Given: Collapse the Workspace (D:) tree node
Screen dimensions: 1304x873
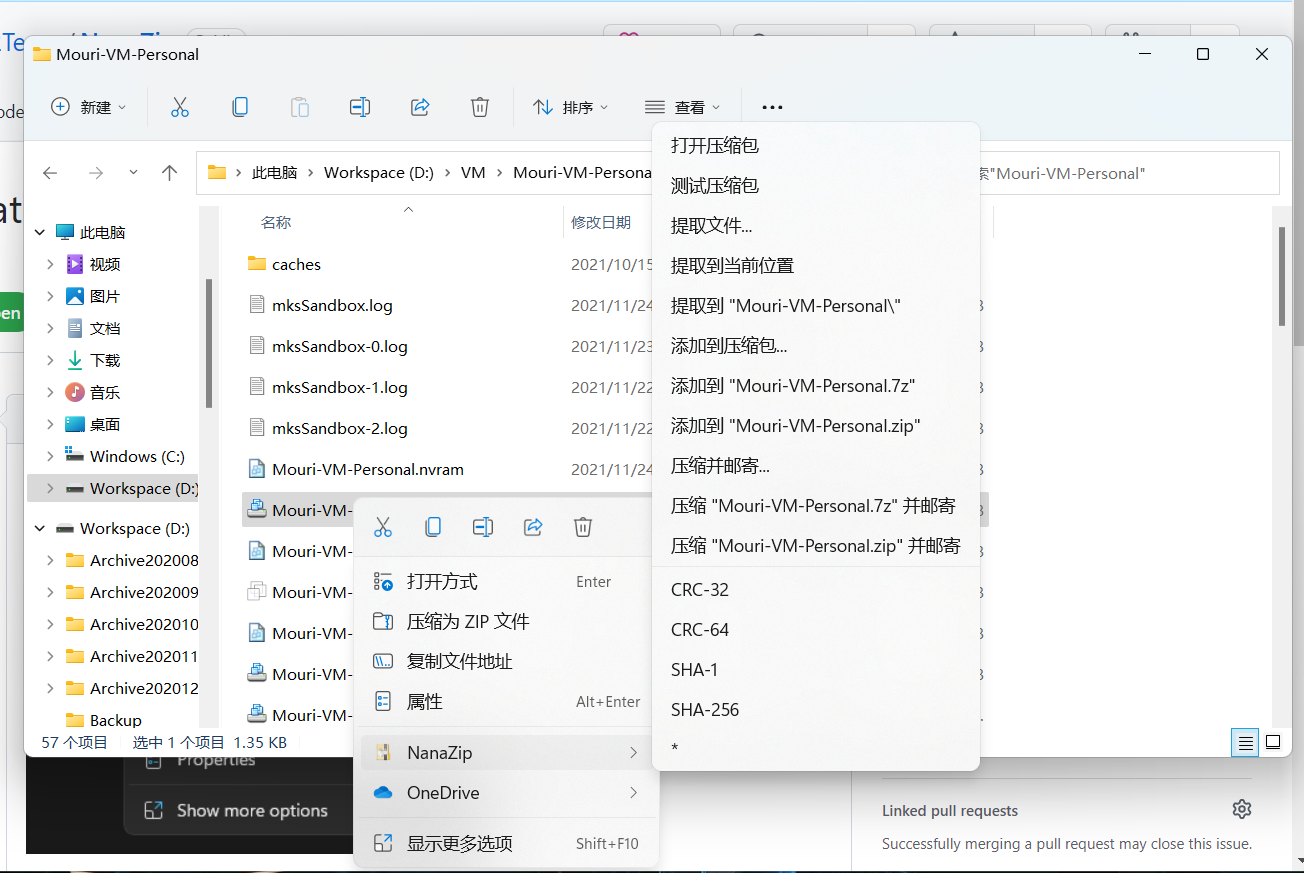Looking at the screenshot, I should (x=42, y=528).
